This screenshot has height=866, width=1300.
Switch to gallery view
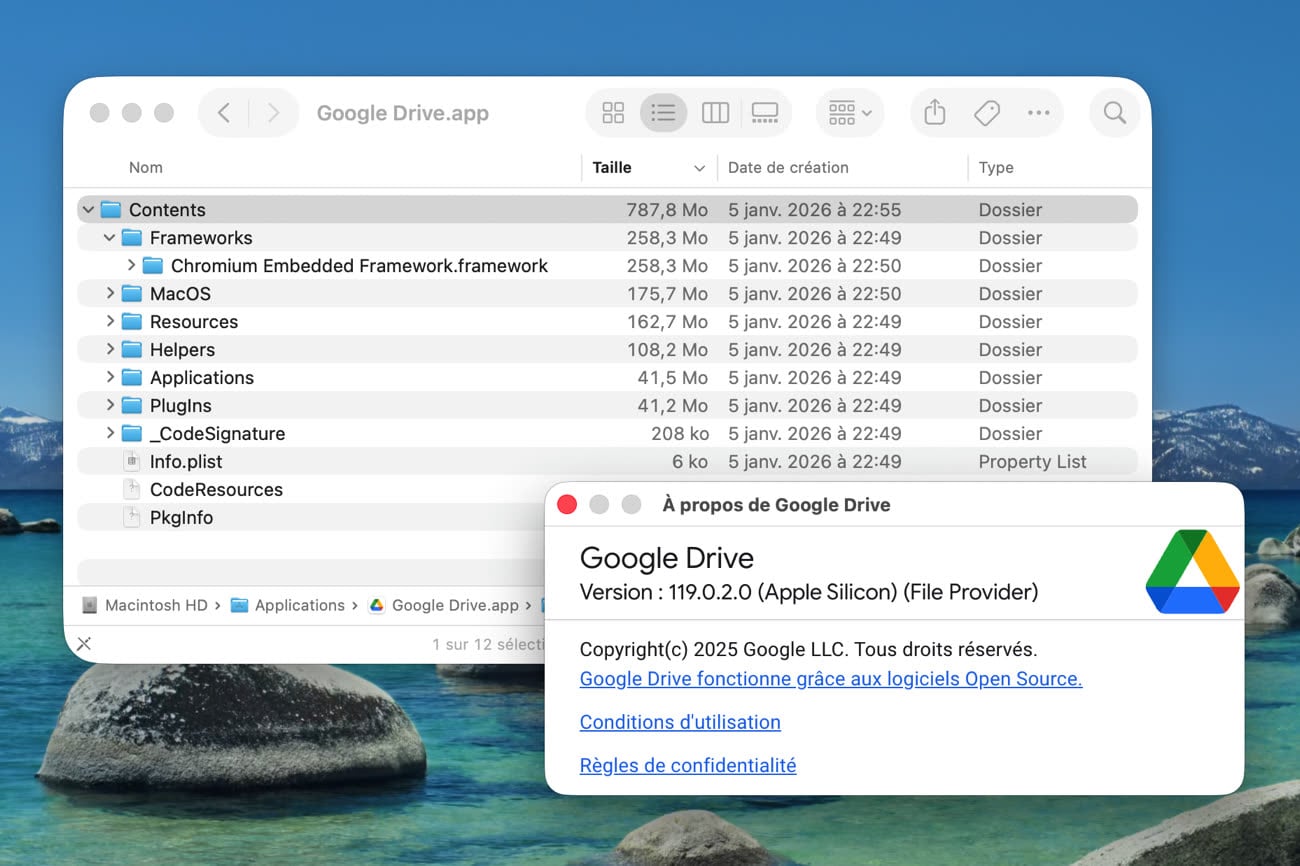765,113
